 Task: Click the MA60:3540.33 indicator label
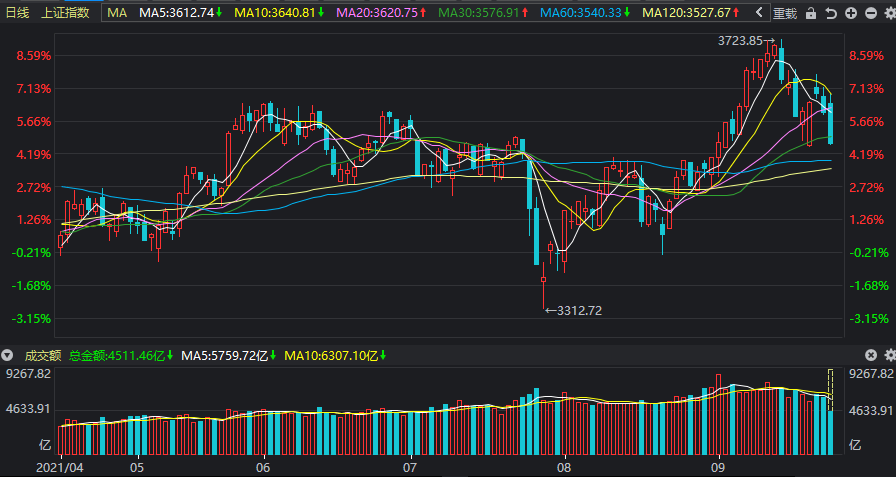tap(585, 13)
